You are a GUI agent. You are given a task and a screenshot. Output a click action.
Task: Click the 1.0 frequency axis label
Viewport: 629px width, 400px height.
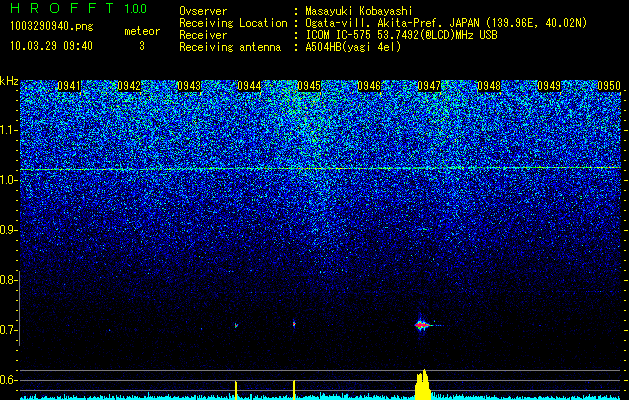click(x=8, y=180)
